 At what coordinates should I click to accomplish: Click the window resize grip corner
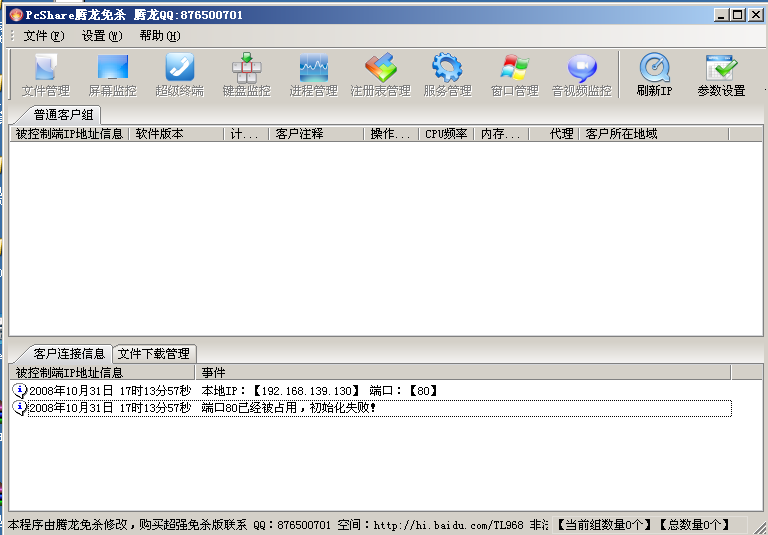coord(758,527)
